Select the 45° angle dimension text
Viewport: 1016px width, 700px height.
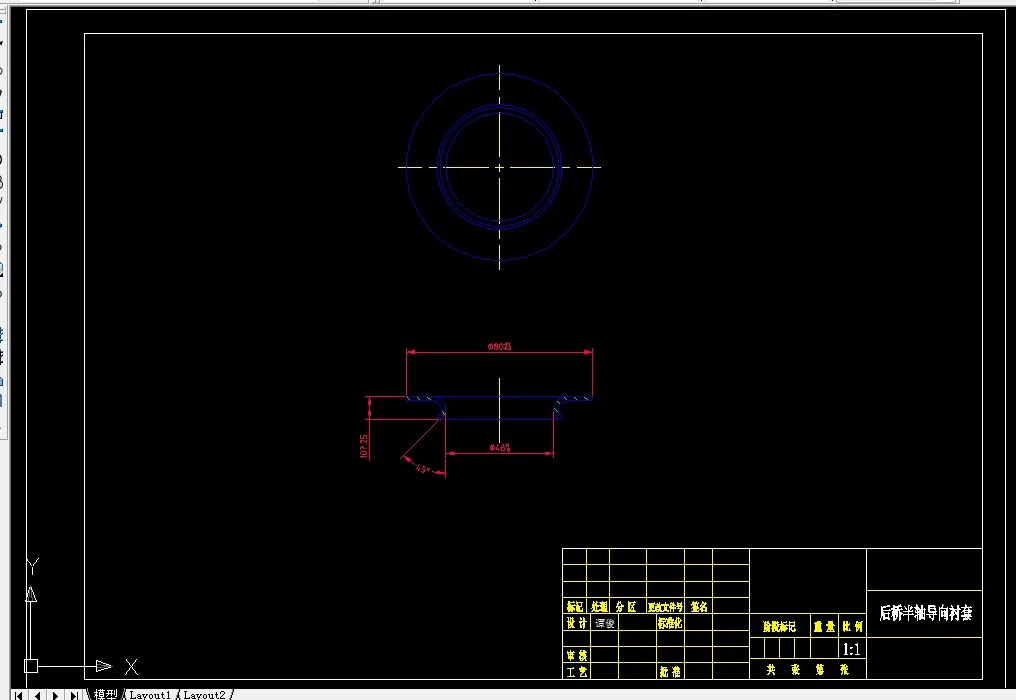[423, 468]
